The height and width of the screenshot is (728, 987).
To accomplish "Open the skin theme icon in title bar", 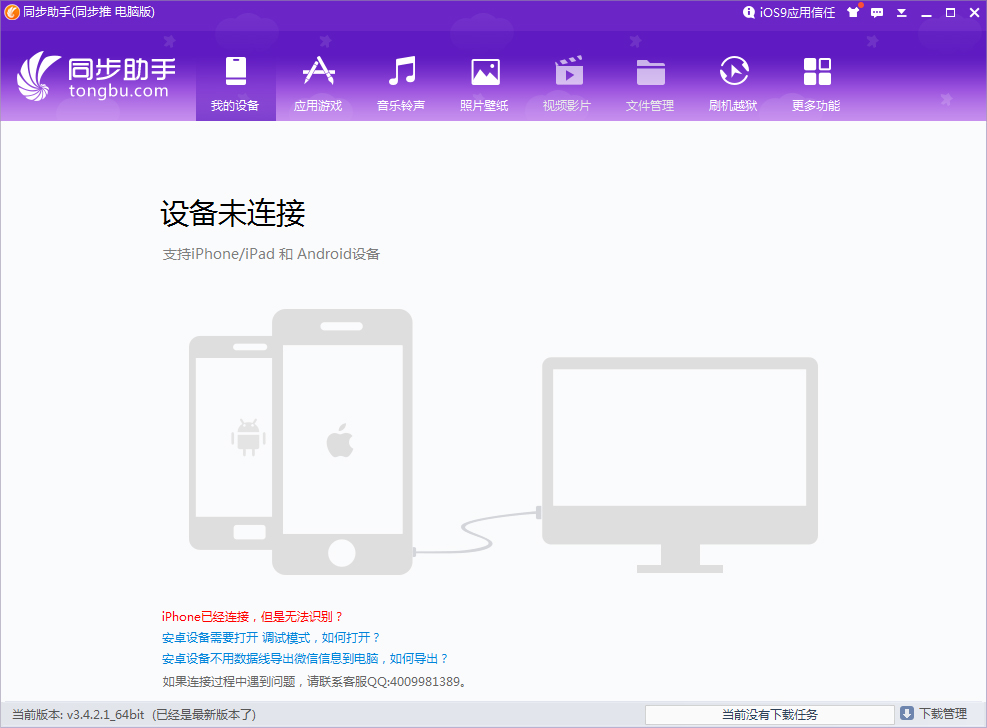I will (x=853, y=13).
